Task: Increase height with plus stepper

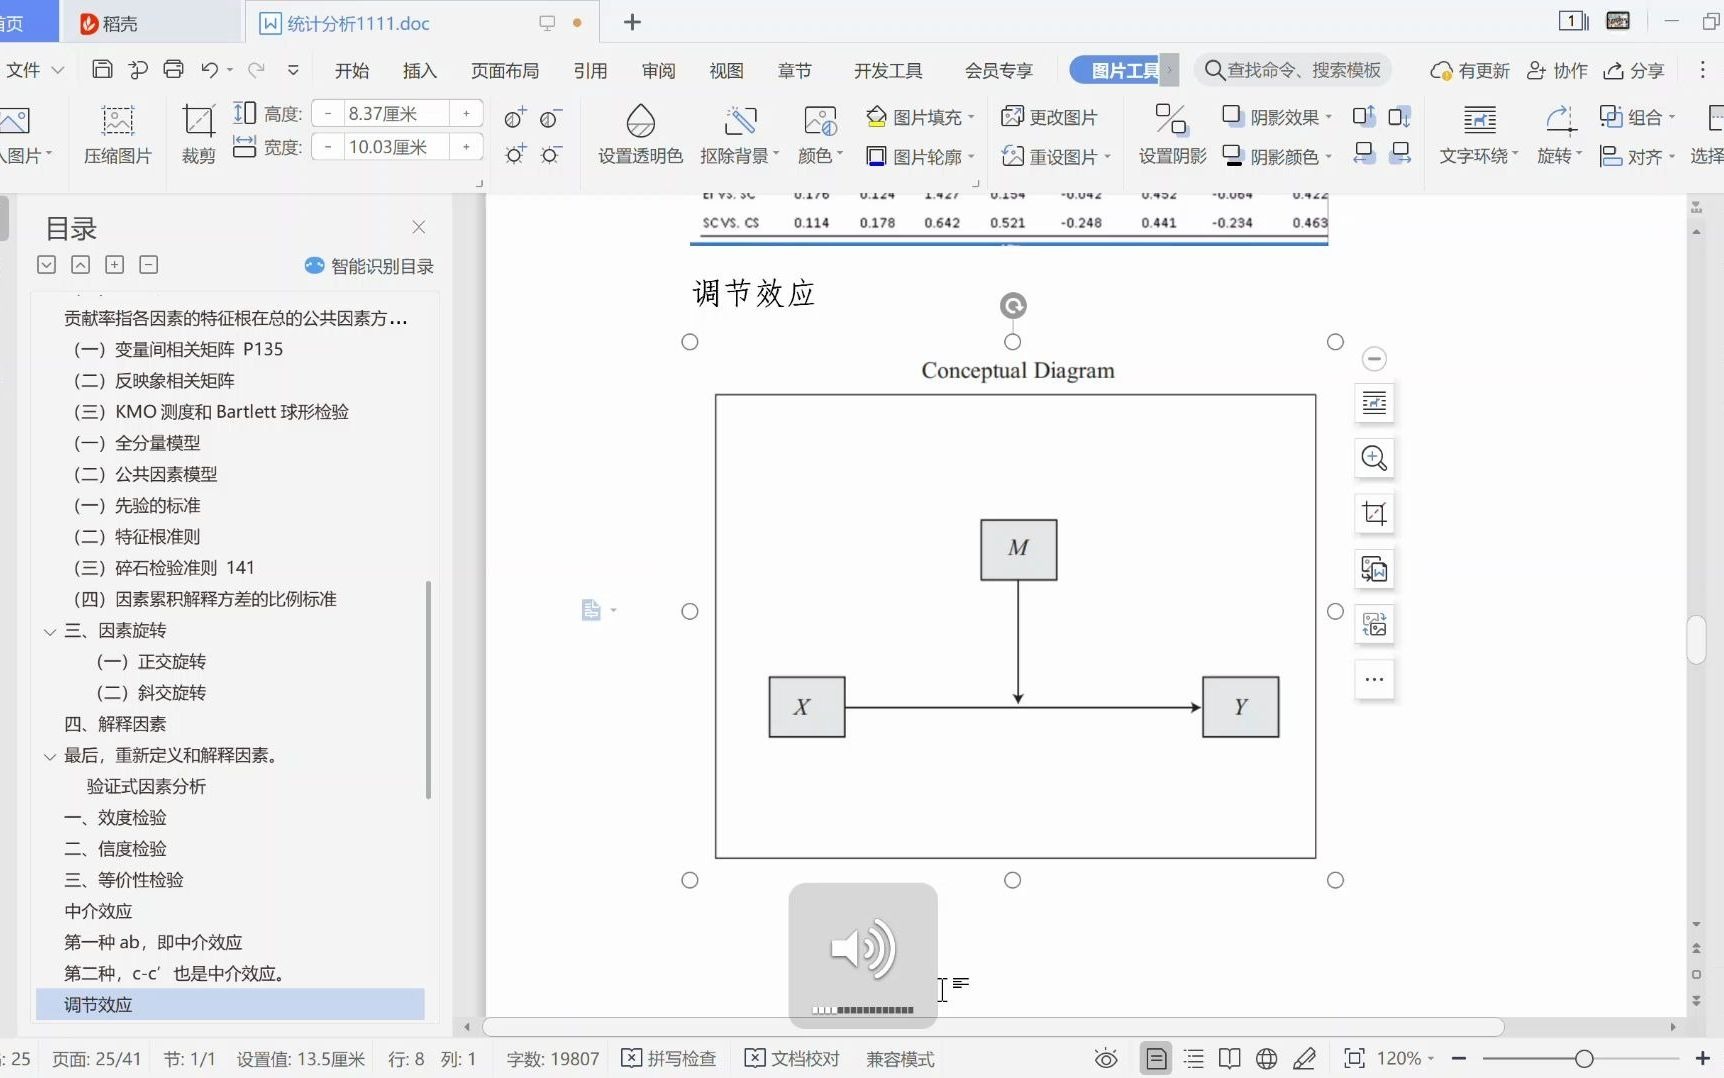Action: tap(466, 114)
